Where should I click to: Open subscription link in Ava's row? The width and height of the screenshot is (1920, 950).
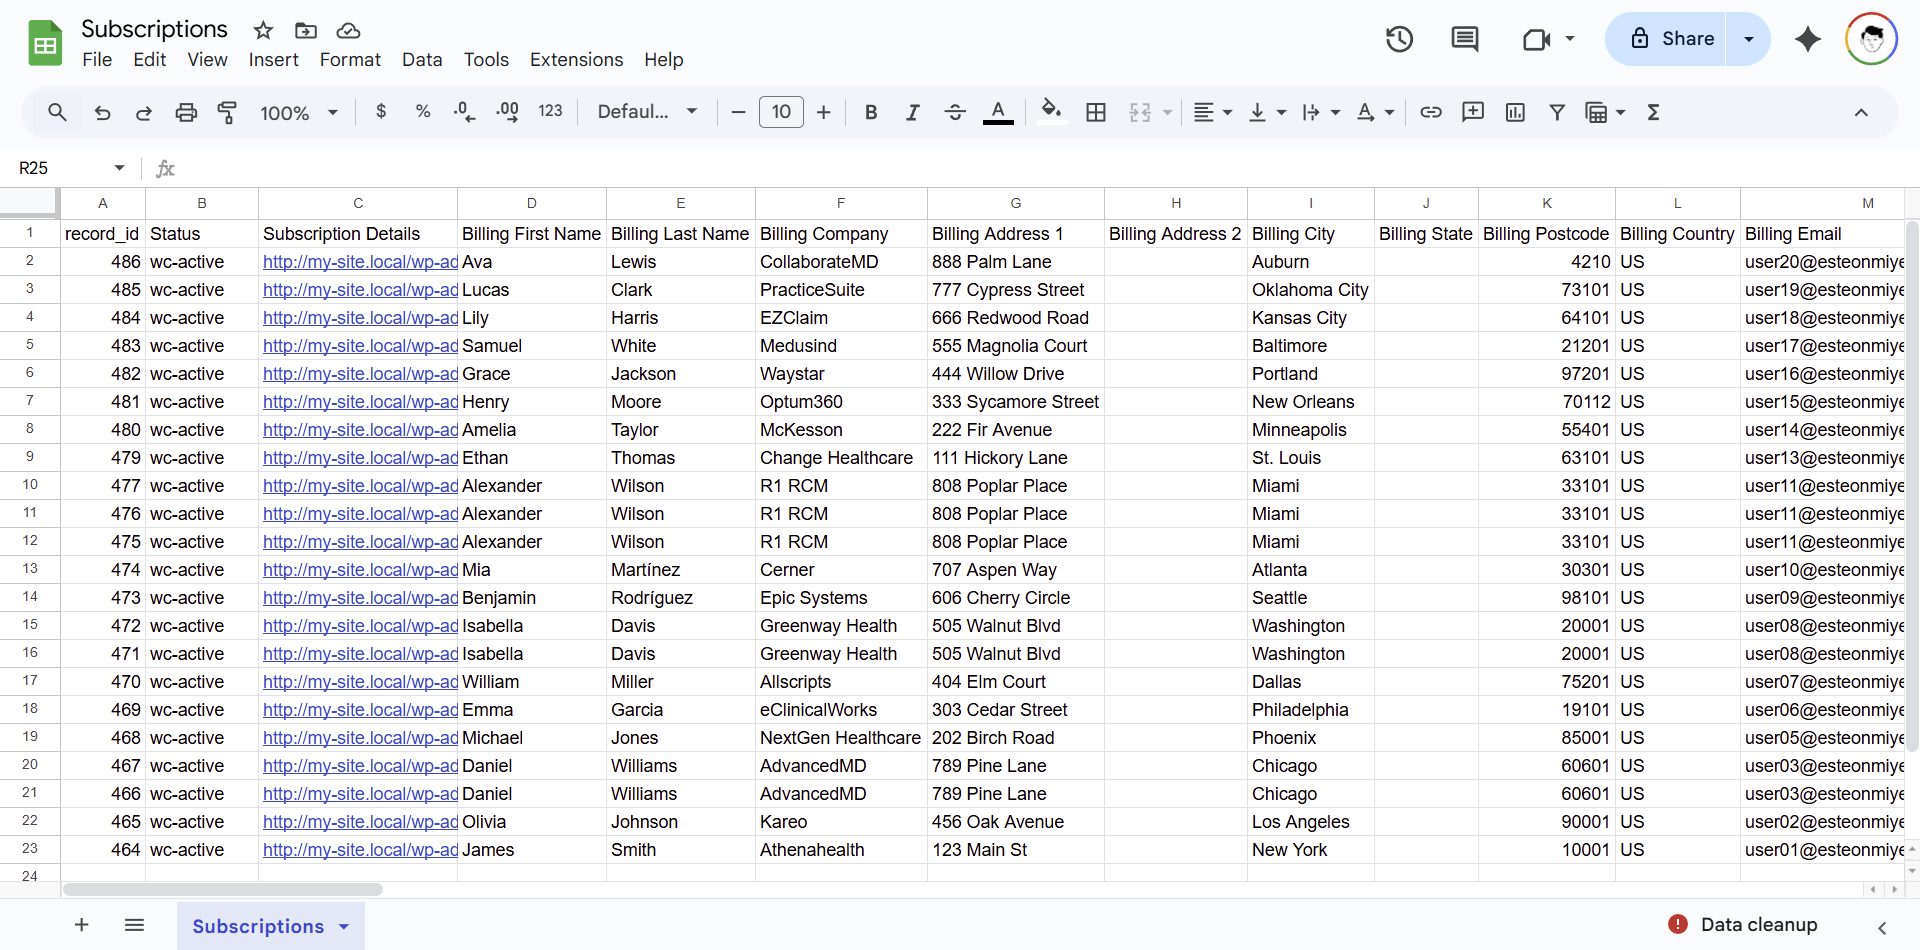point(360,262)
